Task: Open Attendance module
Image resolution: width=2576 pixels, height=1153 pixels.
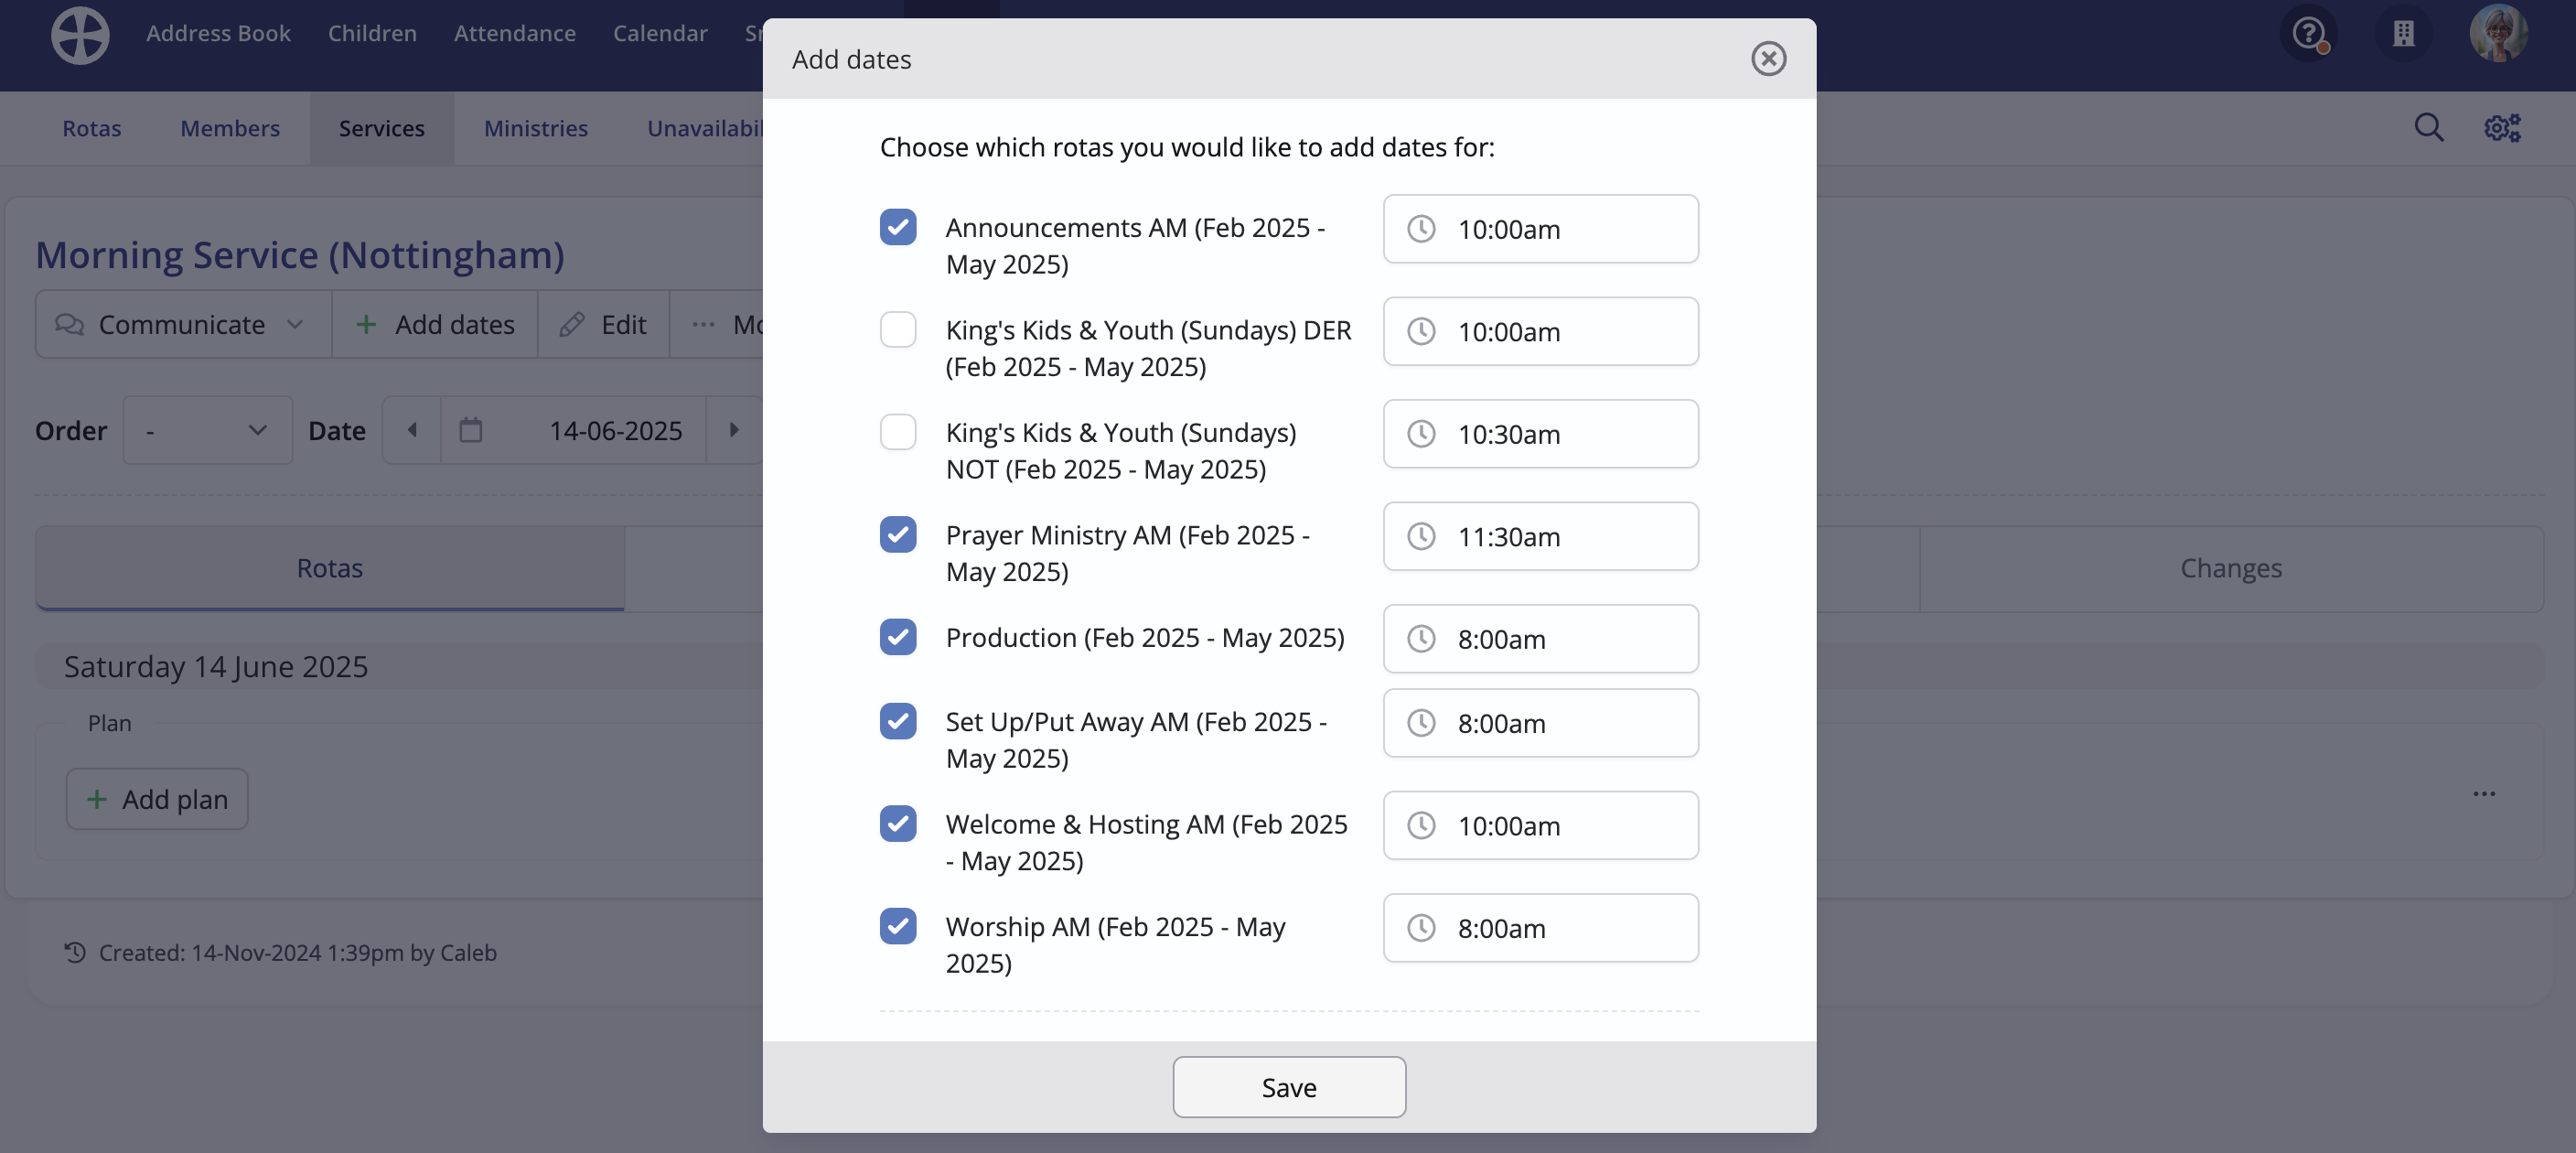Action: point(514,33)
